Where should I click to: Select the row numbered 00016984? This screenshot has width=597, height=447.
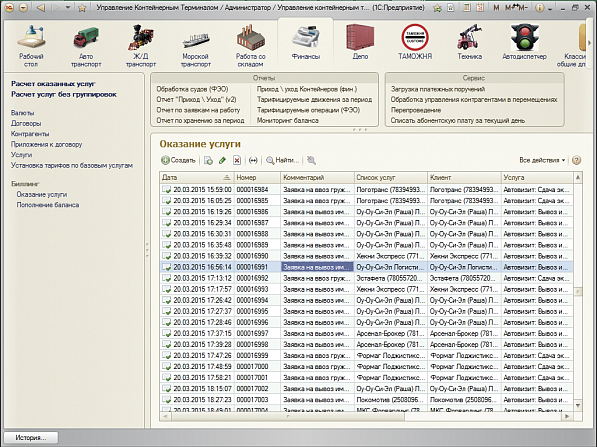[x=366, y=189]
